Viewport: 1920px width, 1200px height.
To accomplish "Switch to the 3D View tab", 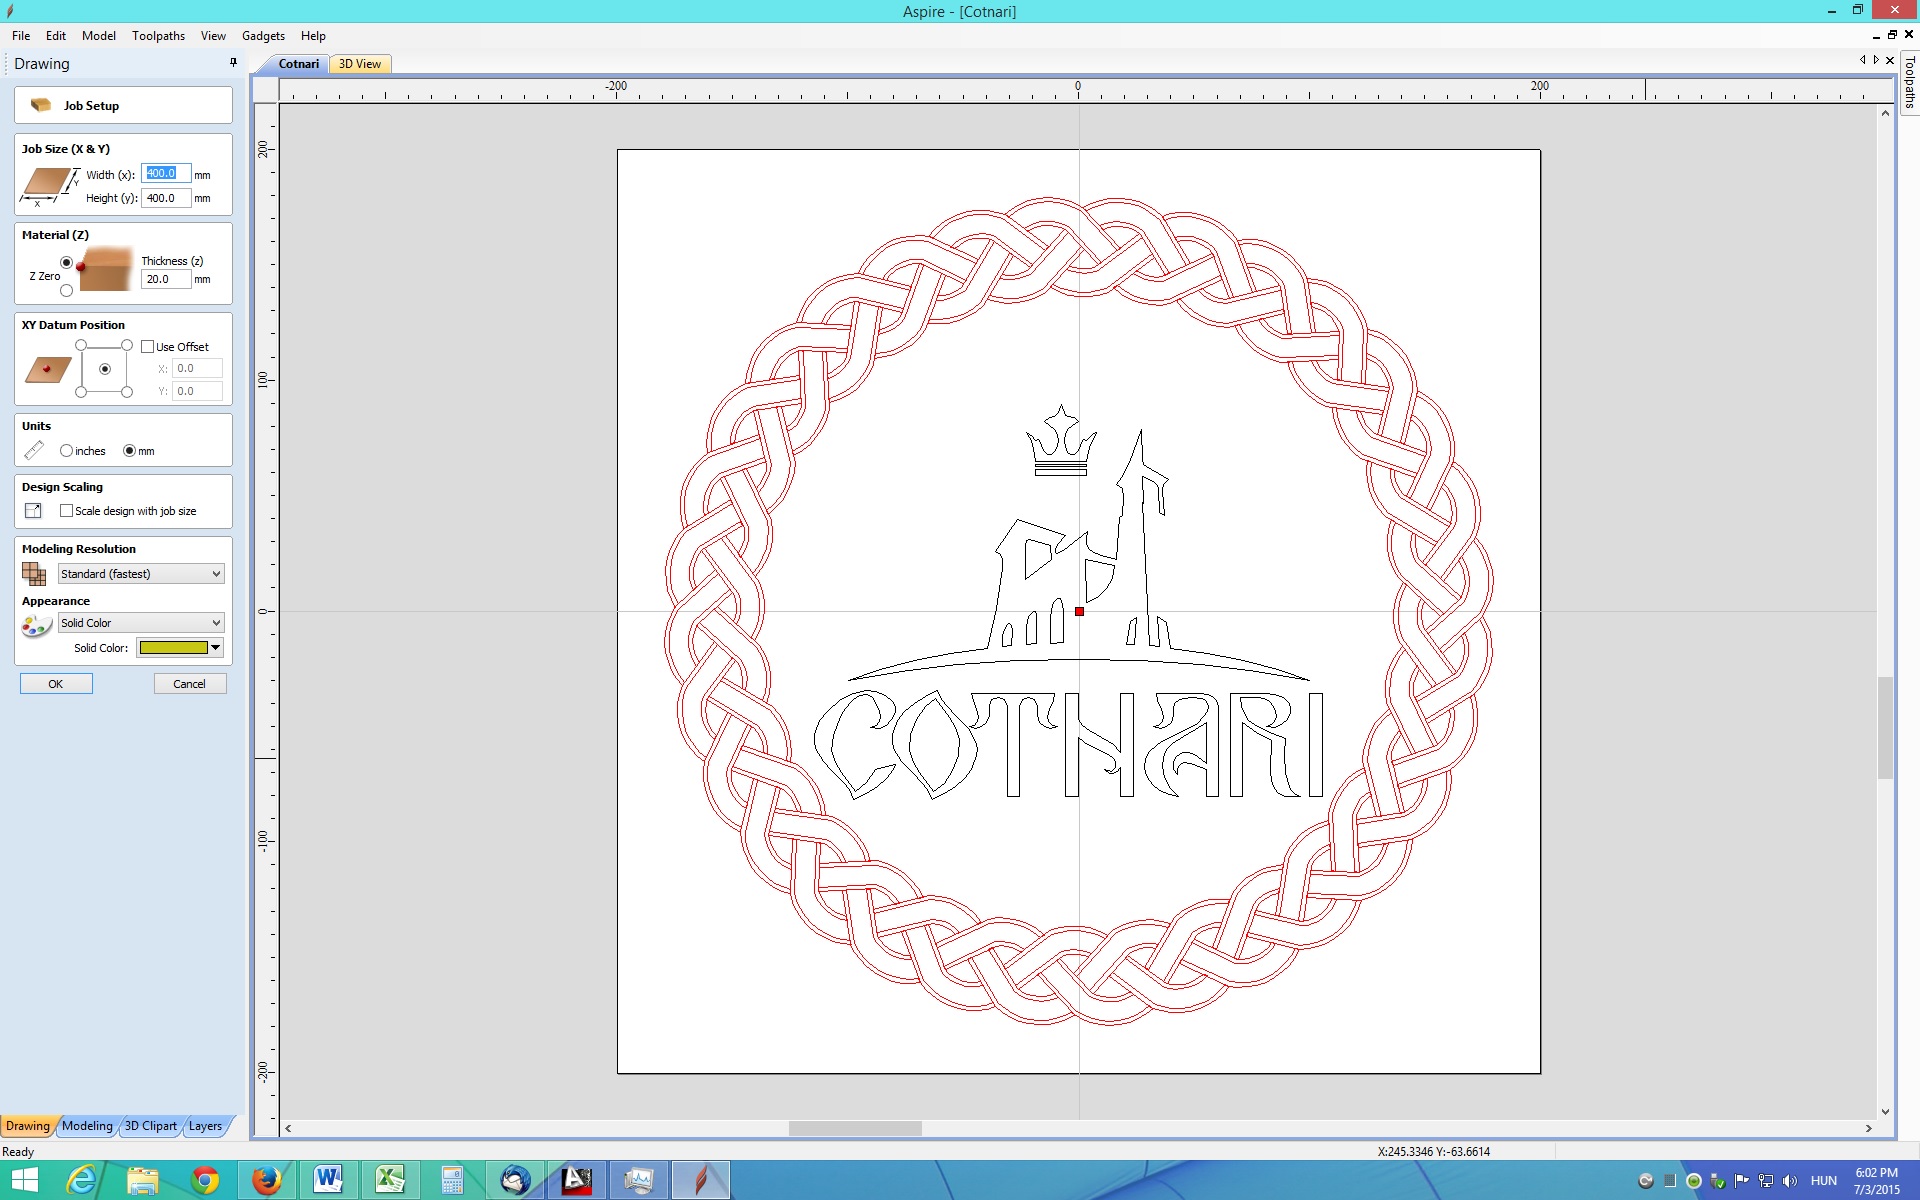I will (x=360, y=64).
